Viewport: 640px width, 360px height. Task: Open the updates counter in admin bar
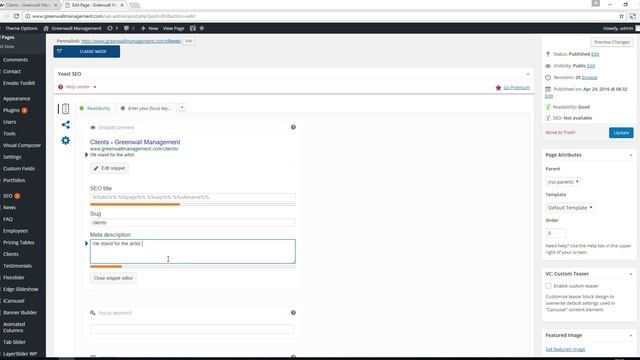113,28
